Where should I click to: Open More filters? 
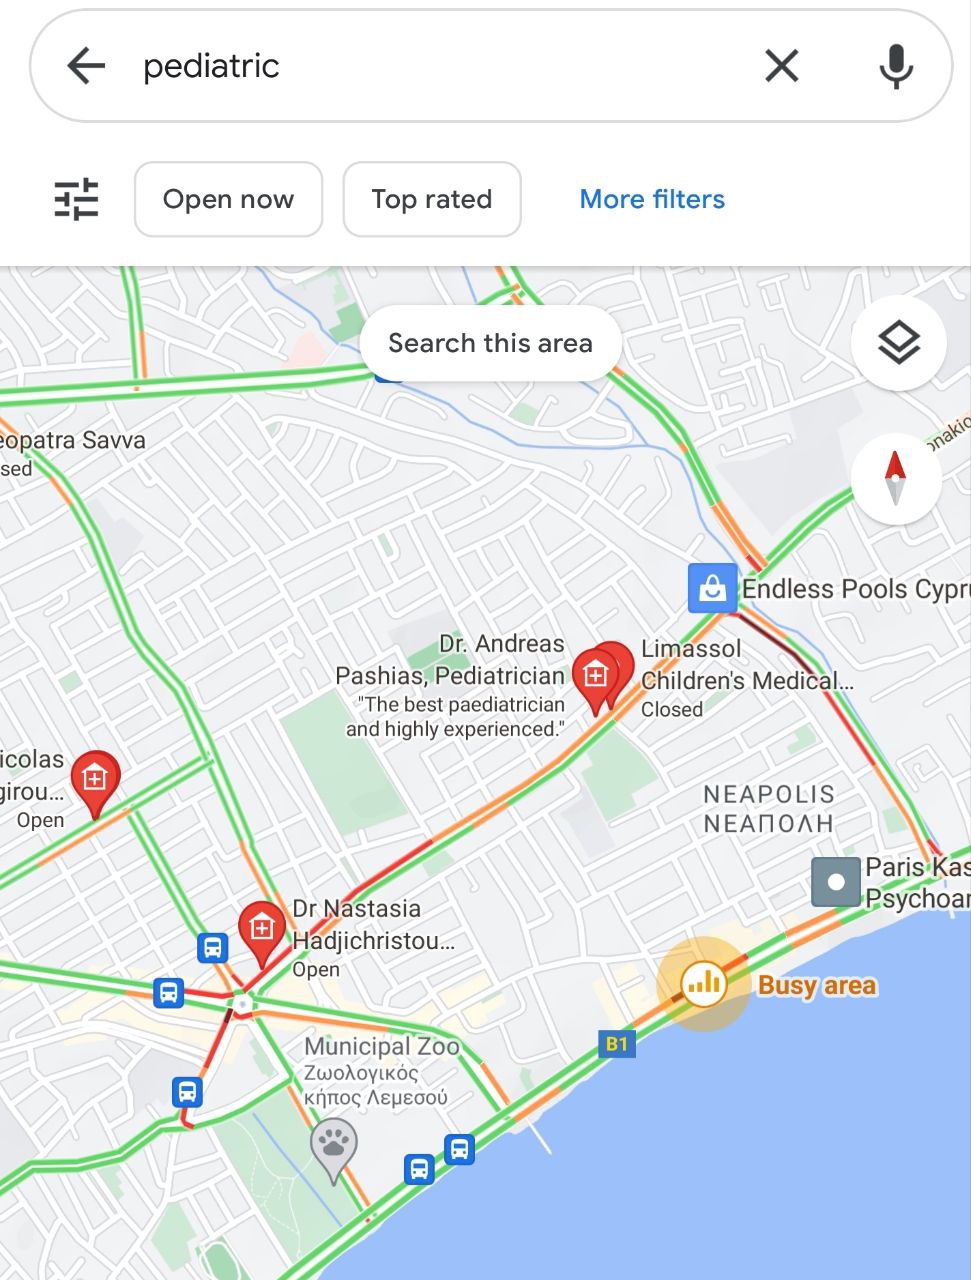click(x=652, y=199)
